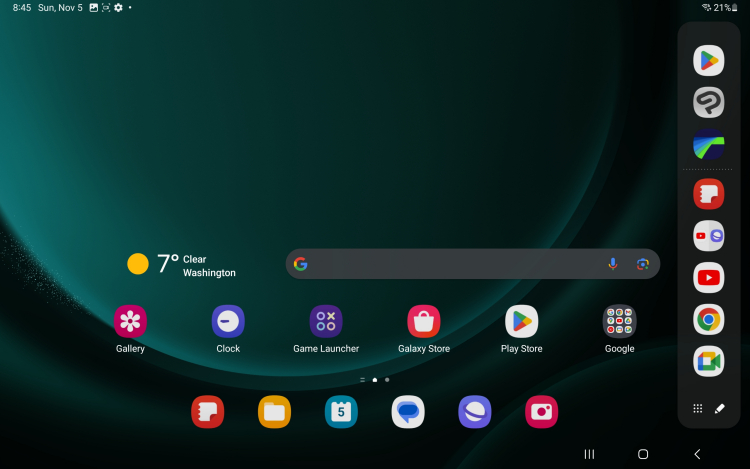This screenshot has height=469, width=750.
Task: Open My Files in the dock
Action: point(275,412)
